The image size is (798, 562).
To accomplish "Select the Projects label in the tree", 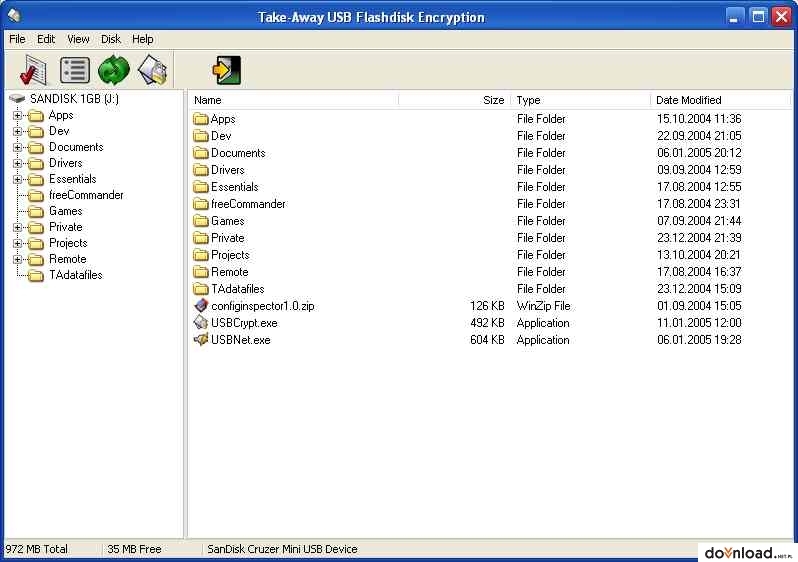I will pos(68,243).
